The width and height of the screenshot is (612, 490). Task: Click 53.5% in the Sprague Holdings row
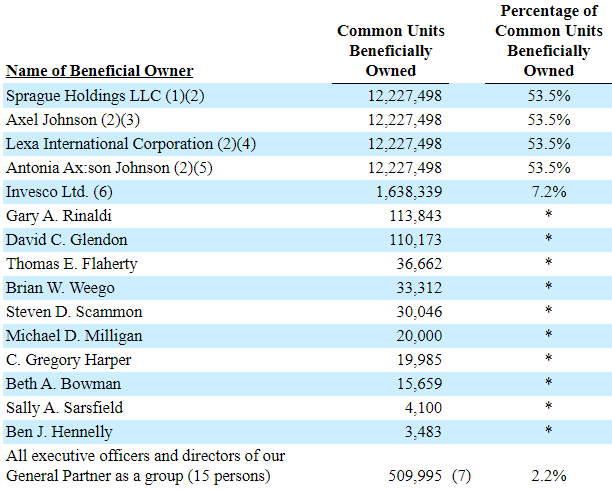pos(549,96)
